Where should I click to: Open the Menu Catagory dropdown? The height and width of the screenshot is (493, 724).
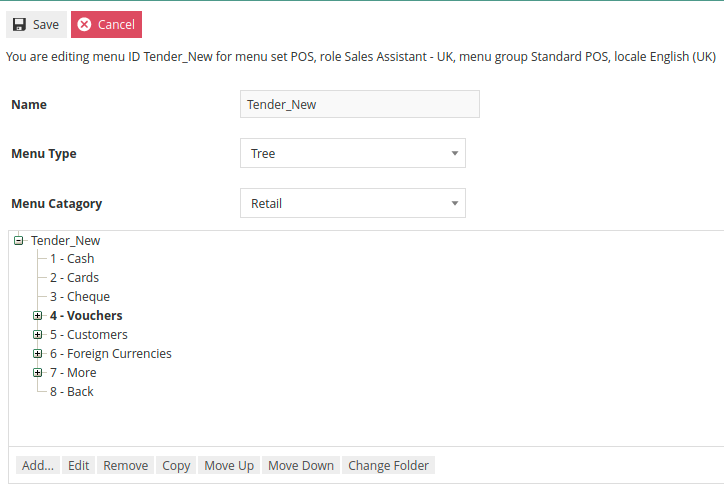[352, 203]
